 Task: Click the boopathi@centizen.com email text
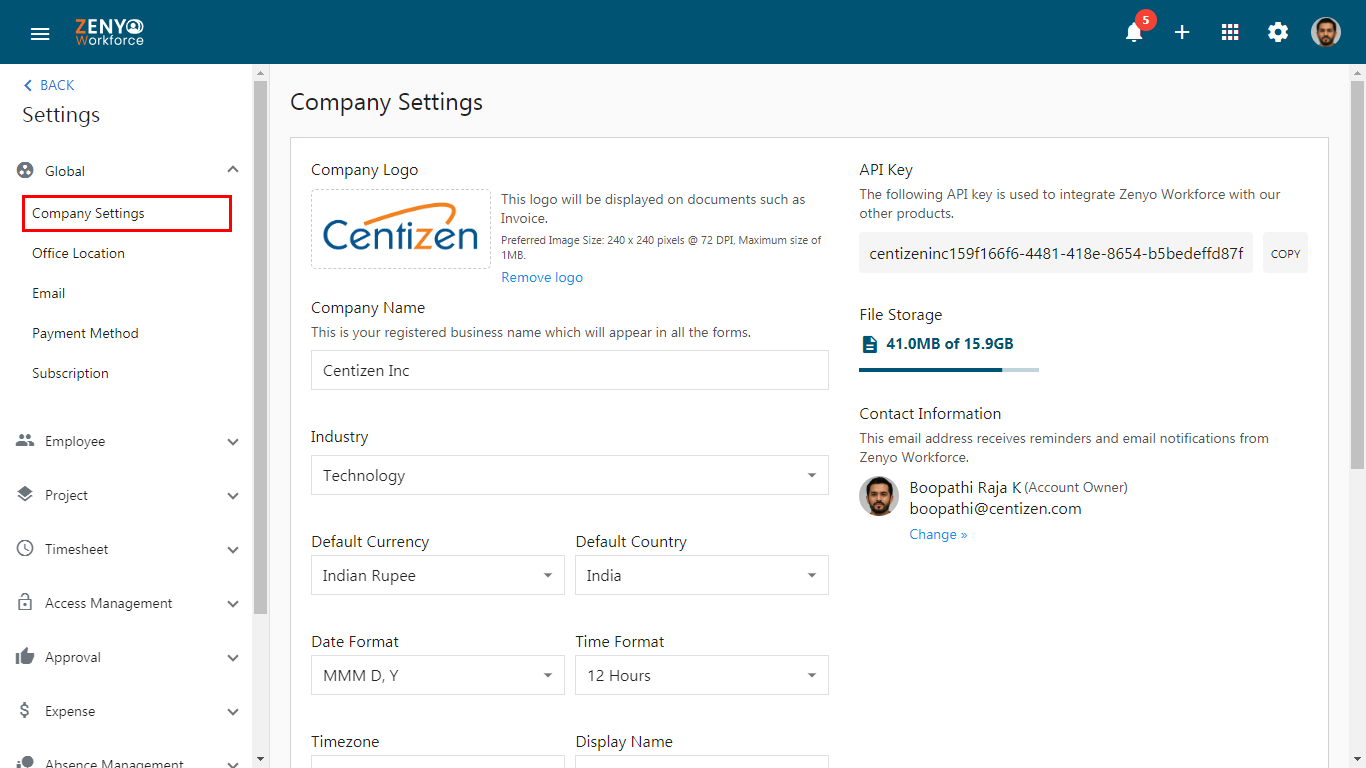(x=995, y=508)
